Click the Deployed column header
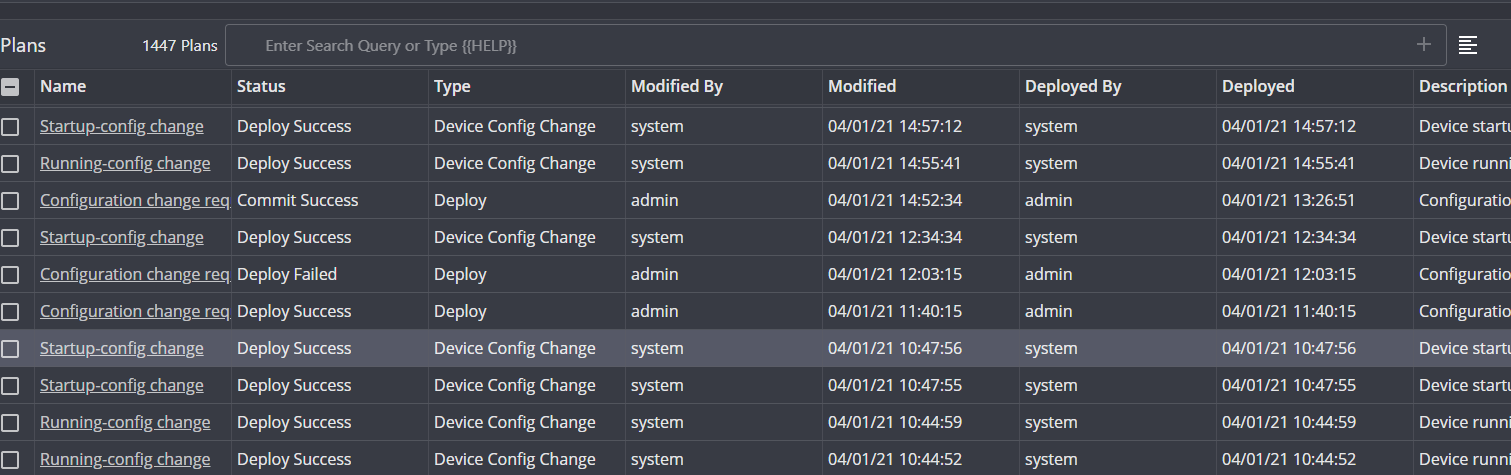The image size is (1511, 475). 1258,87
